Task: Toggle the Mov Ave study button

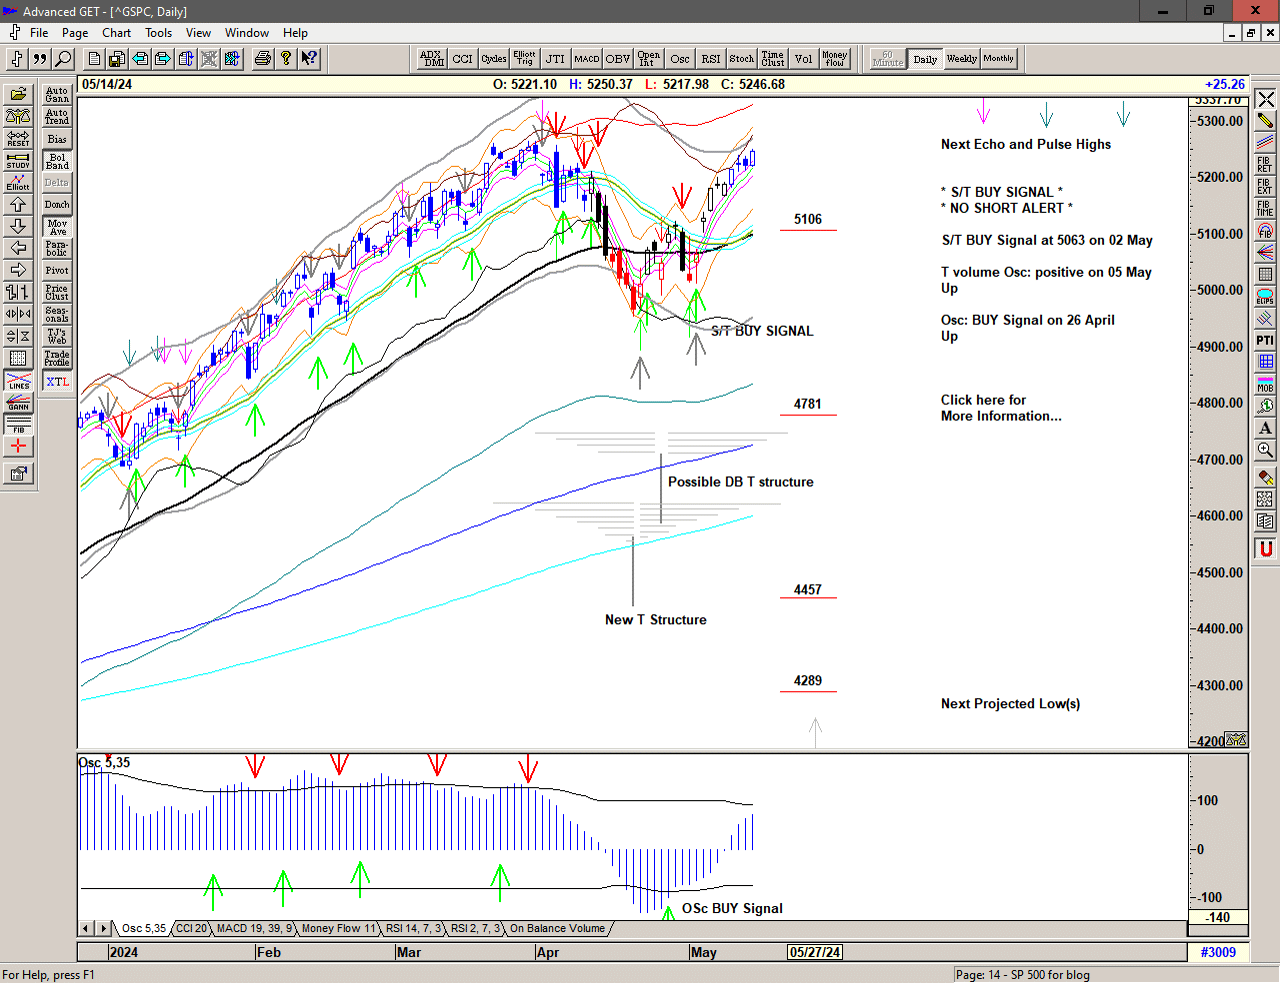Action: tap(57, 227)
